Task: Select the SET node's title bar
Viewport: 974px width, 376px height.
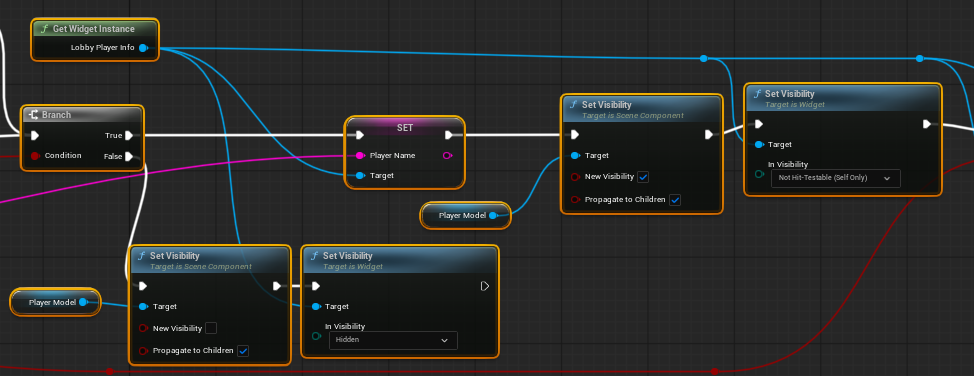Action: pos(404,127)
